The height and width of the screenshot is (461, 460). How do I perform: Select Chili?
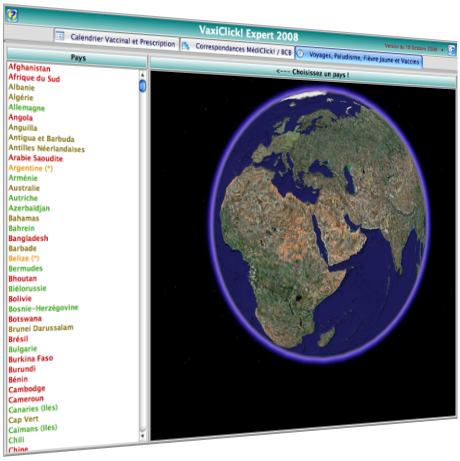click(16, 440)
